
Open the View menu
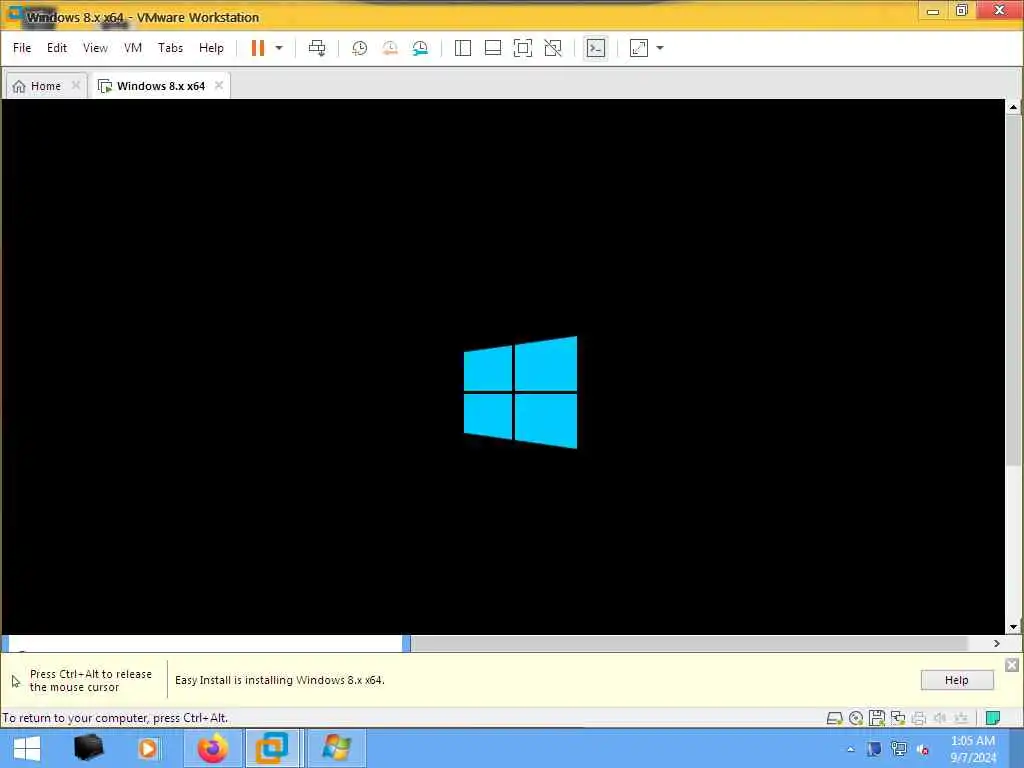95,48
